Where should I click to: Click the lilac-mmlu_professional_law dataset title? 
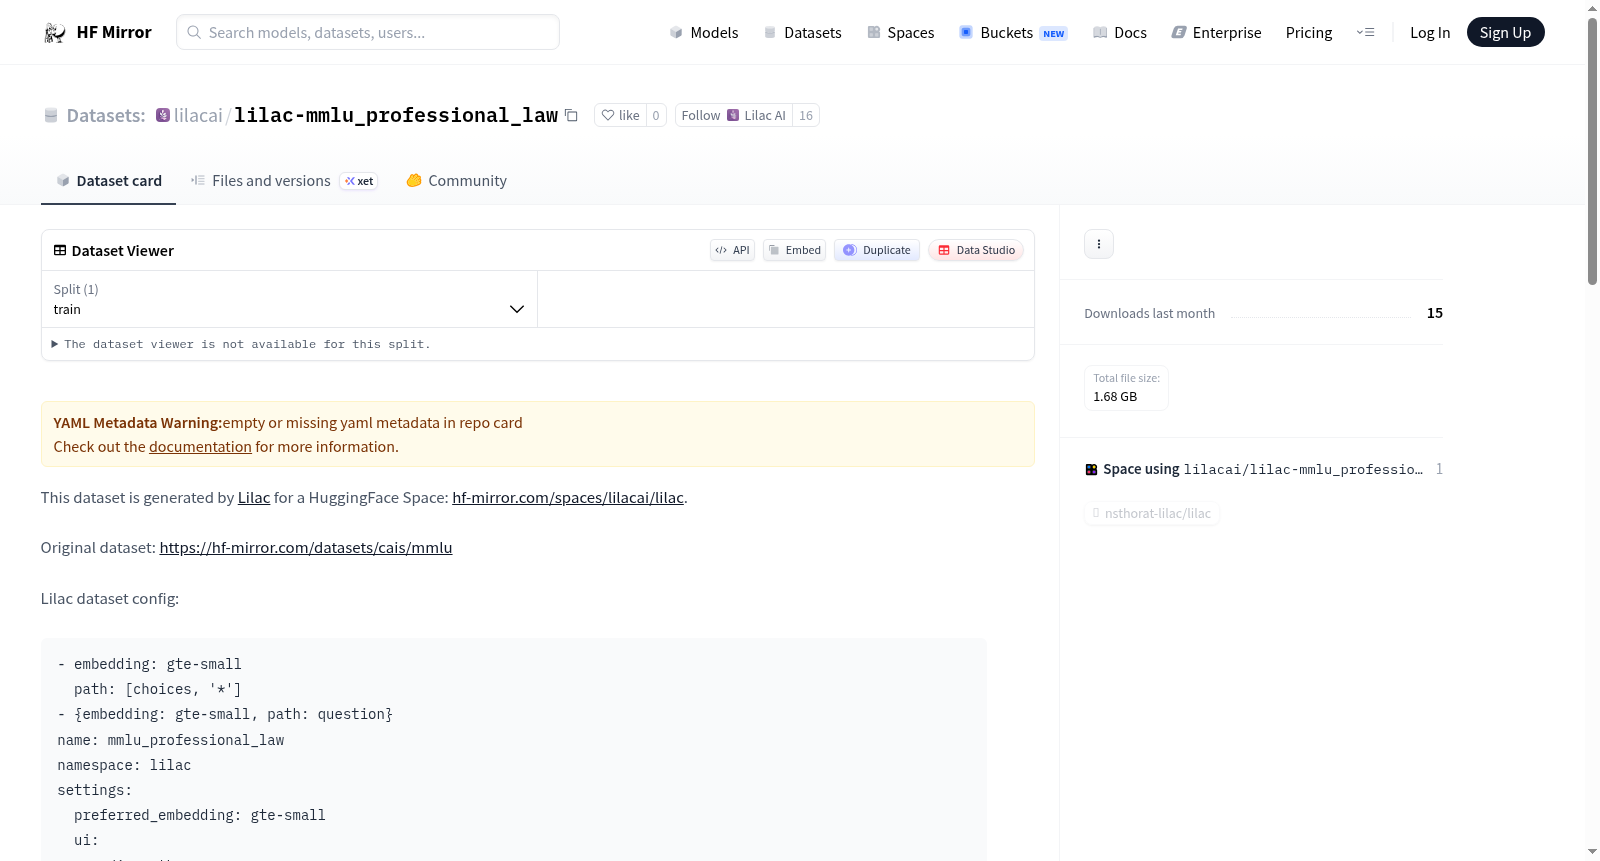(396, 115)
